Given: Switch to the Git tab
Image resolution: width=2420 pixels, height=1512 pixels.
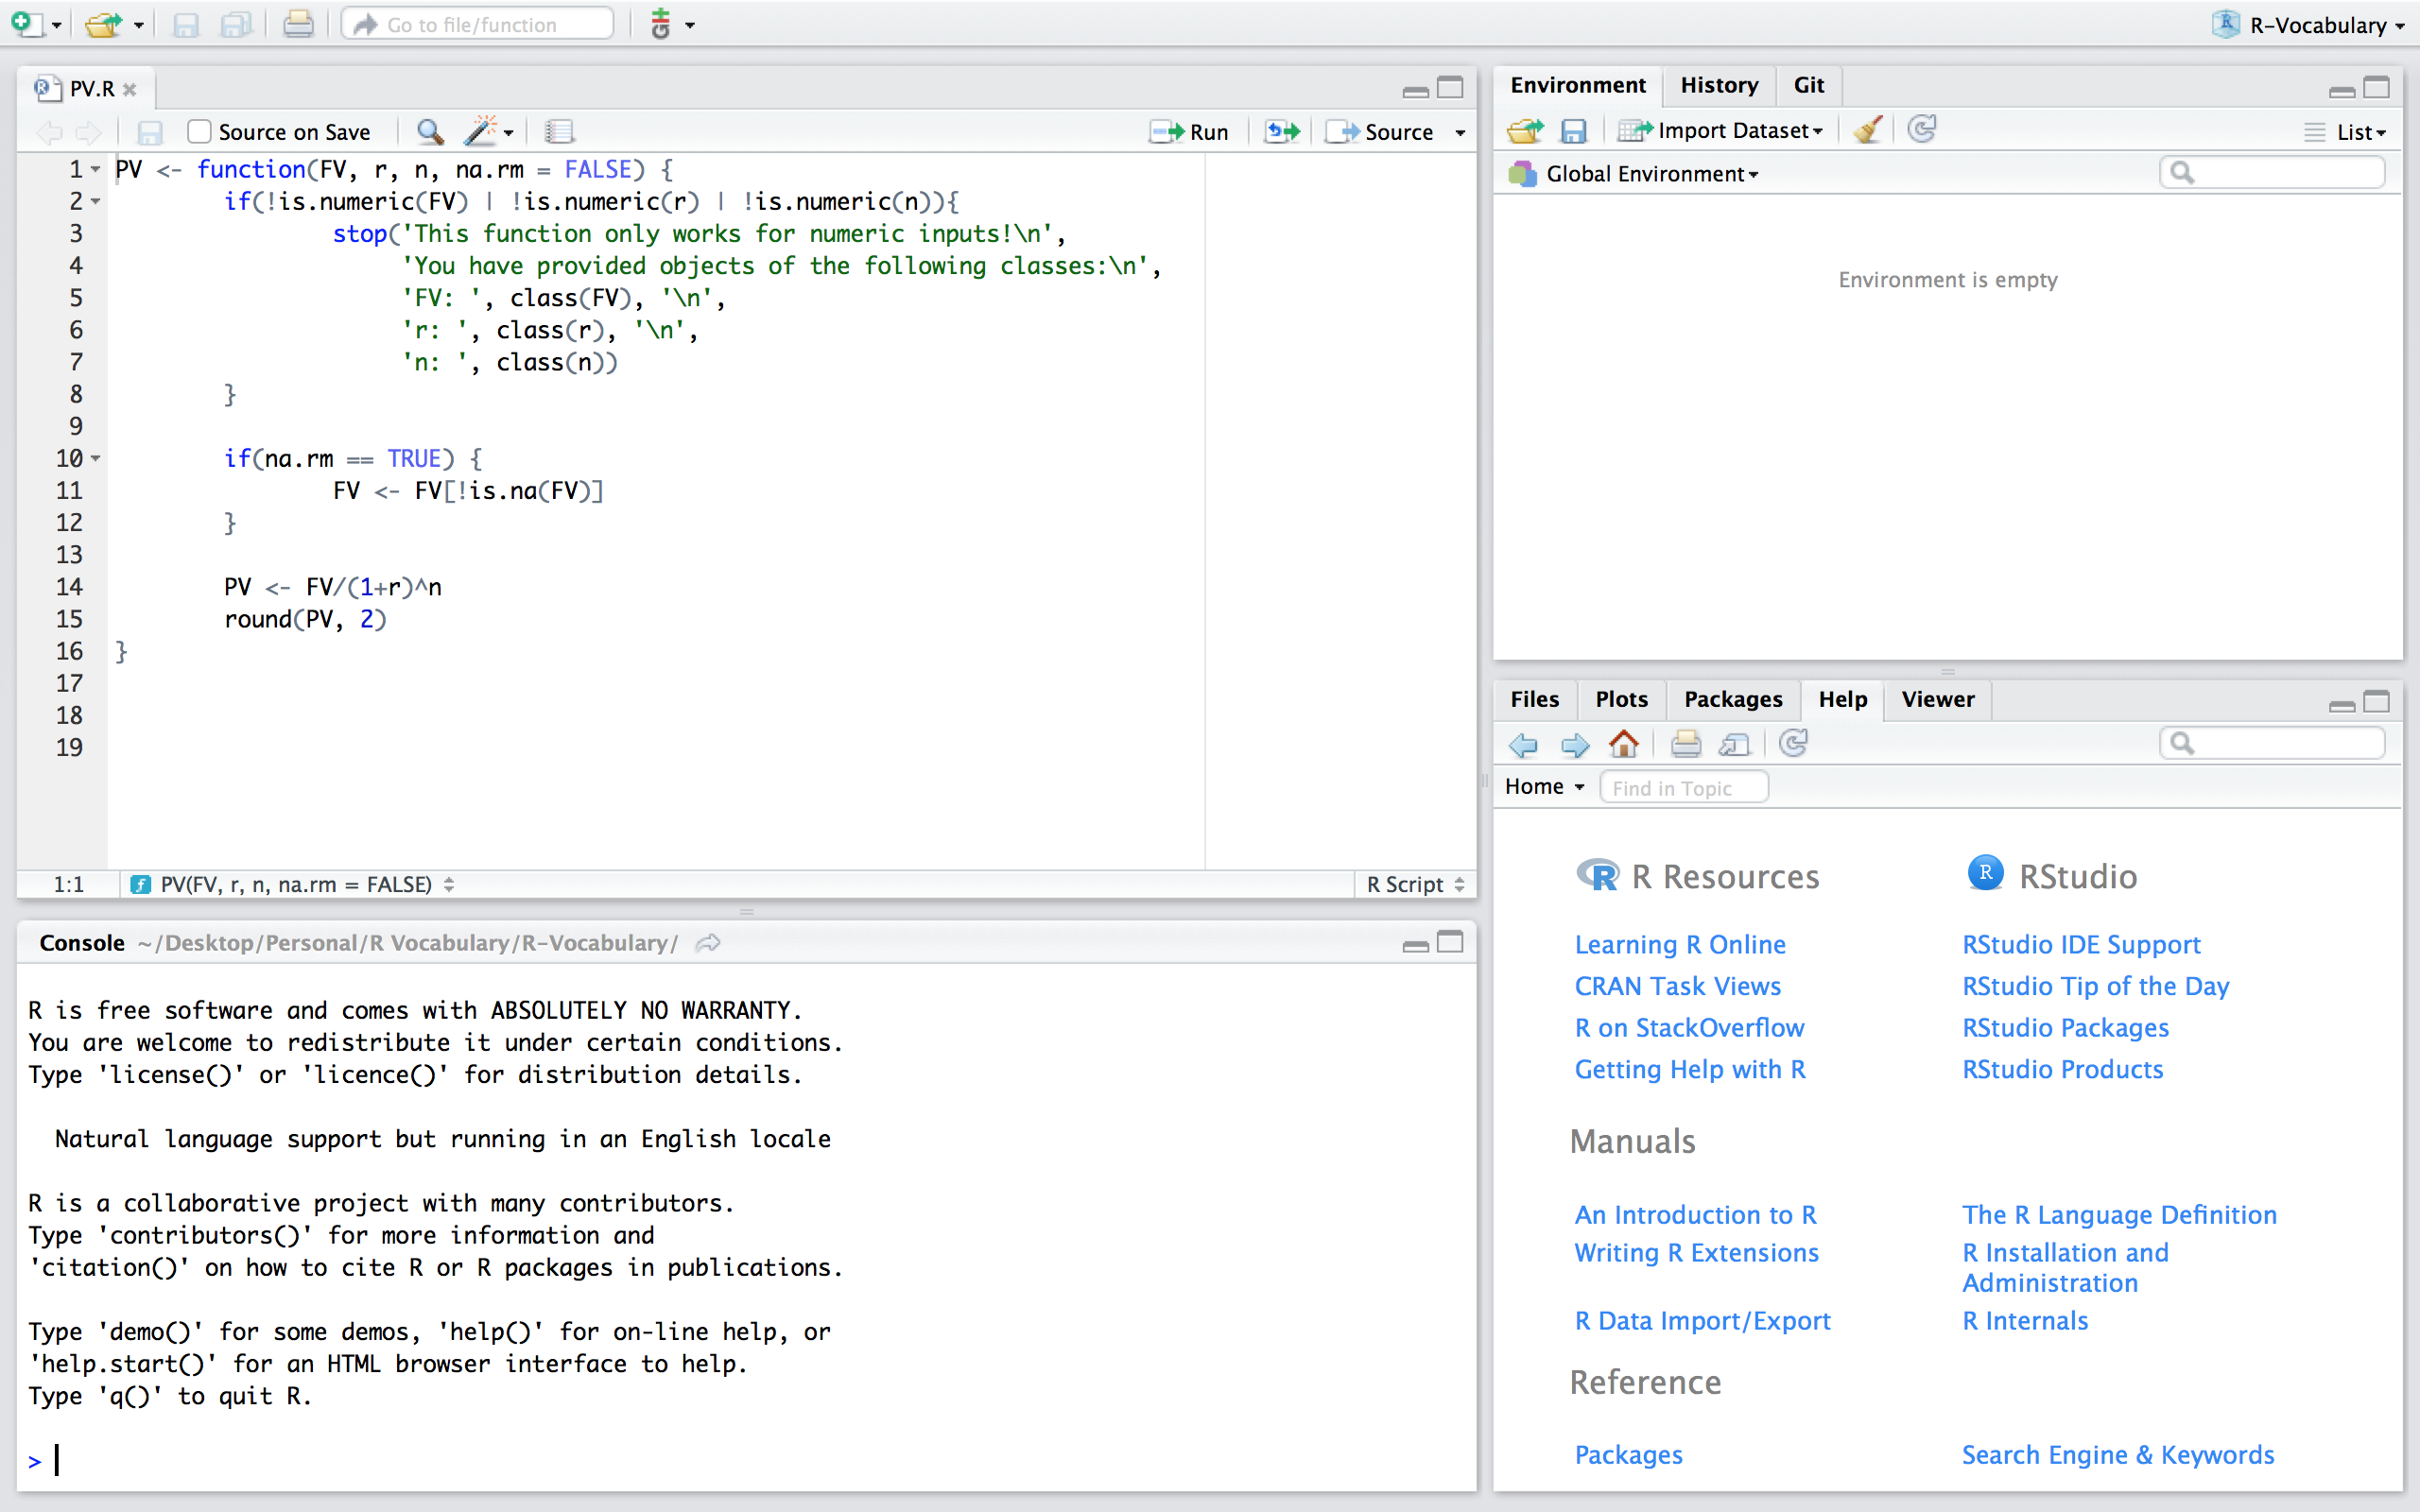Looking at the screenshot, I should coord(1809,85).
